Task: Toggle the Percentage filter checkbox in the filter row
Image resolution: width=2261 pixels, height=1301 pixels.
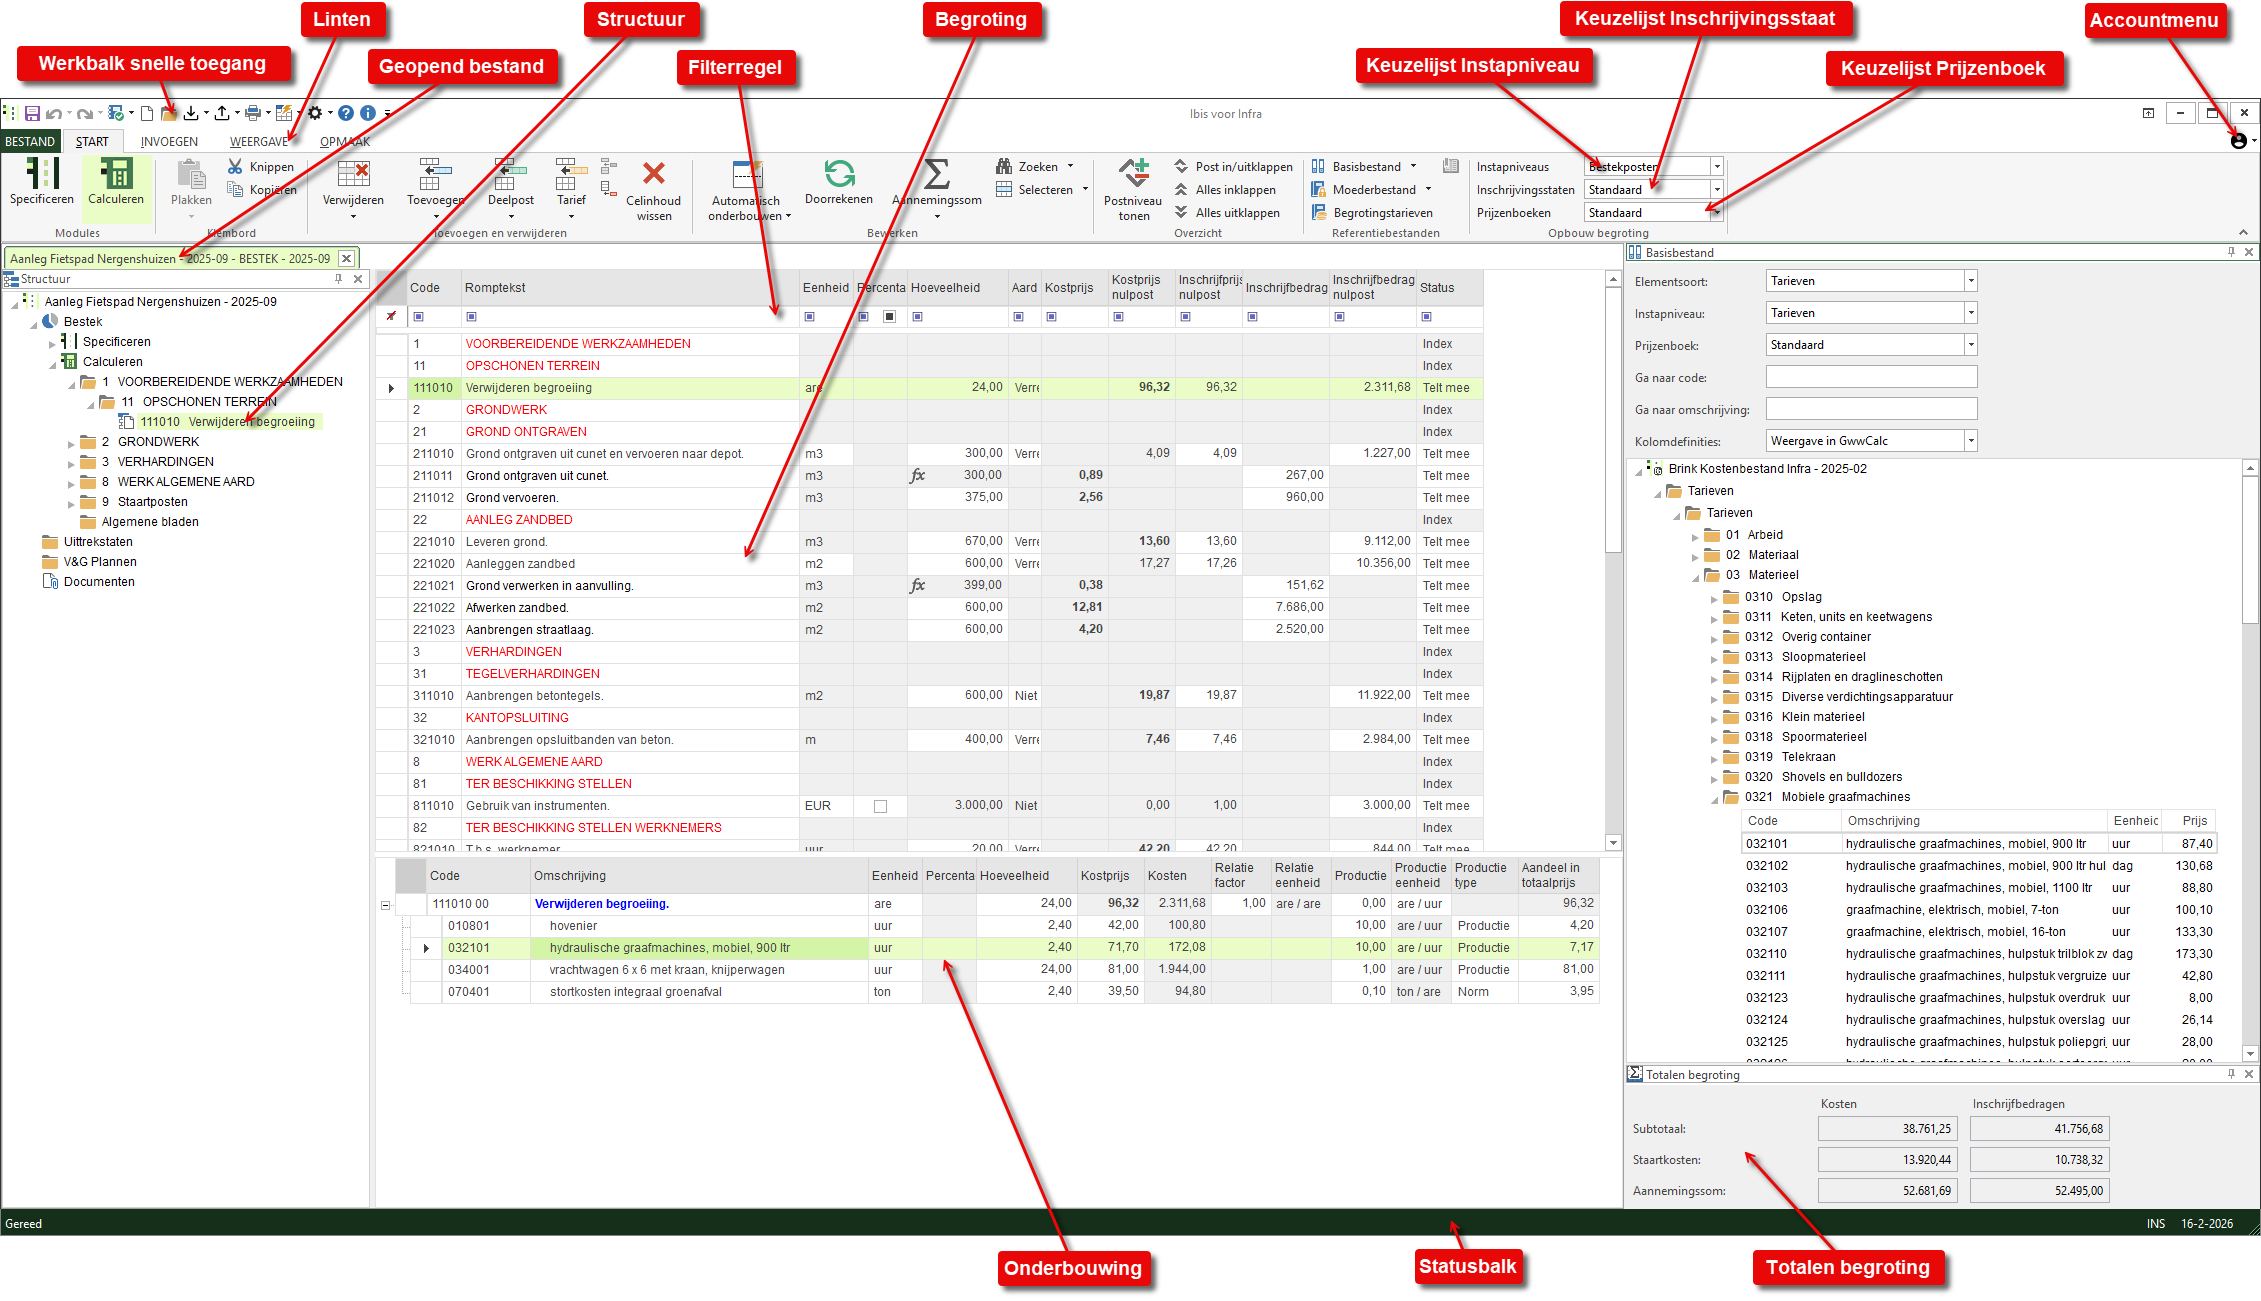Action: 889,317
